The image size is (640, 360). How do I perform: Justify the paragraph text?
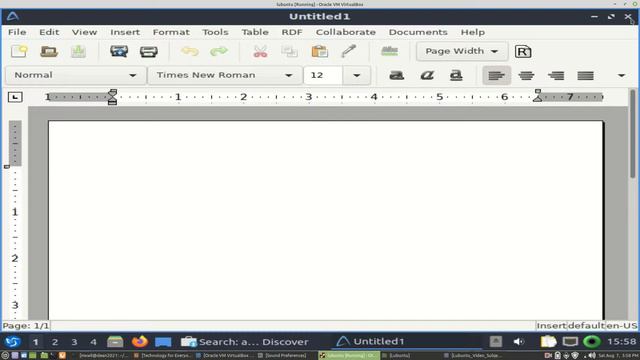585,75
